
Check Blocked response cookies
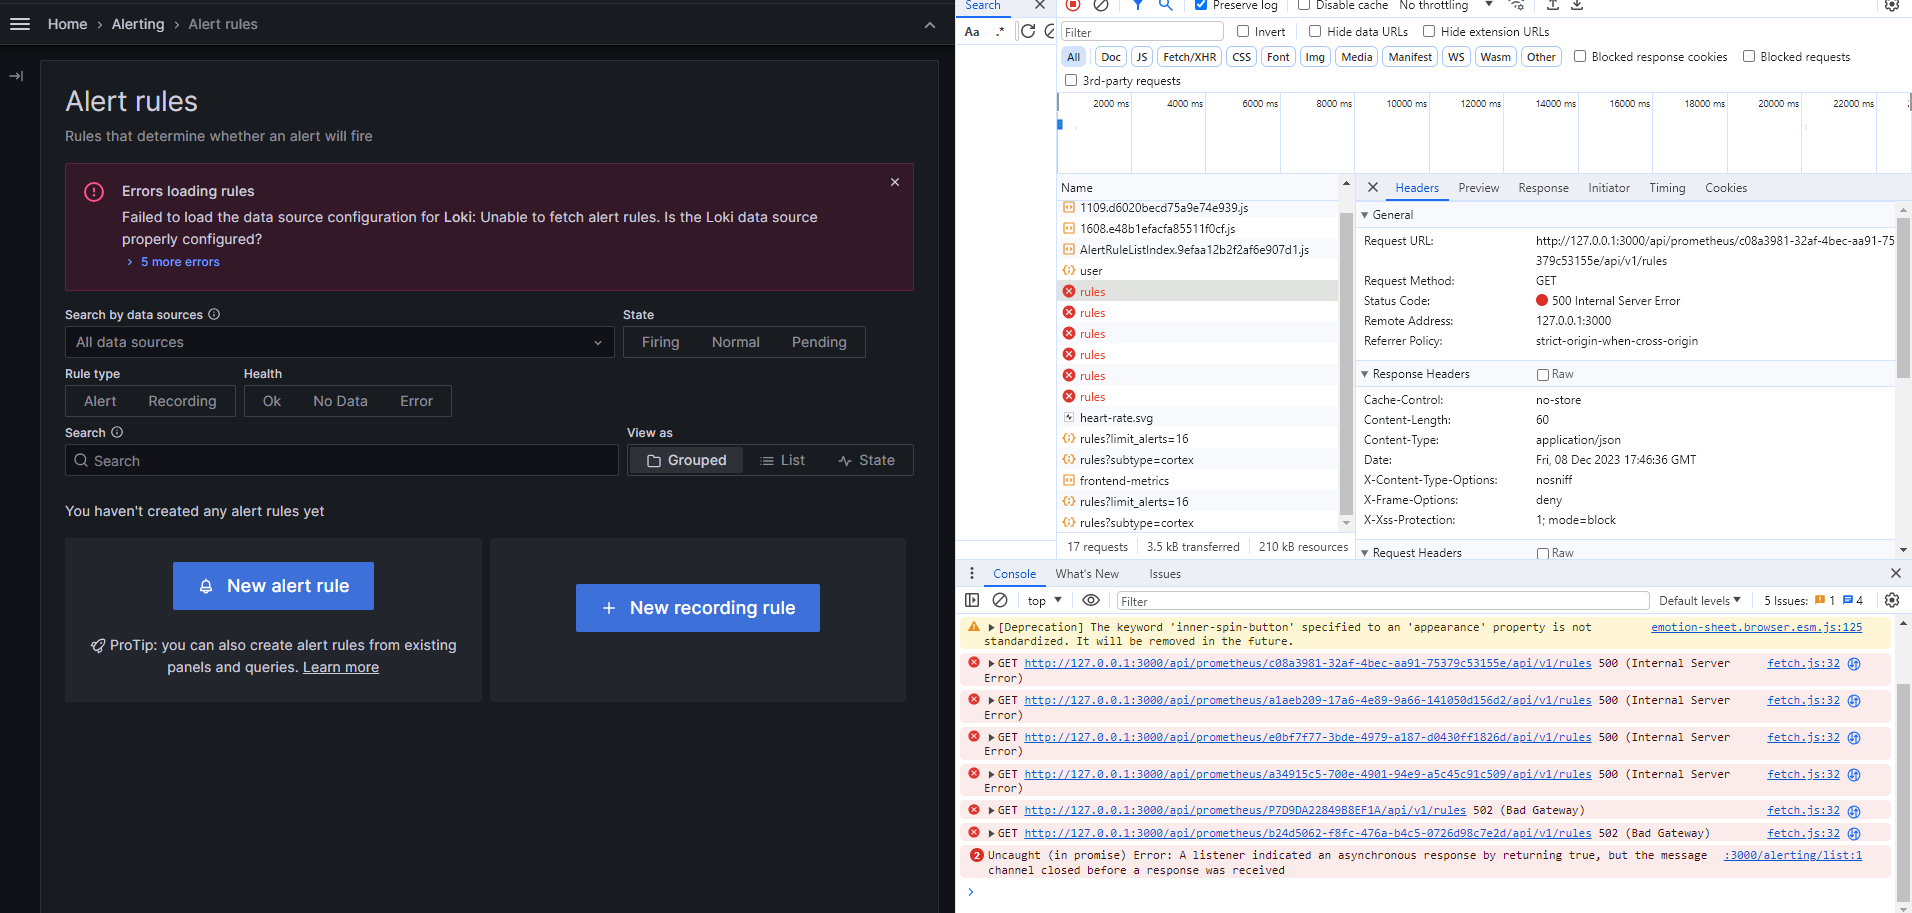pos(1580,56)
